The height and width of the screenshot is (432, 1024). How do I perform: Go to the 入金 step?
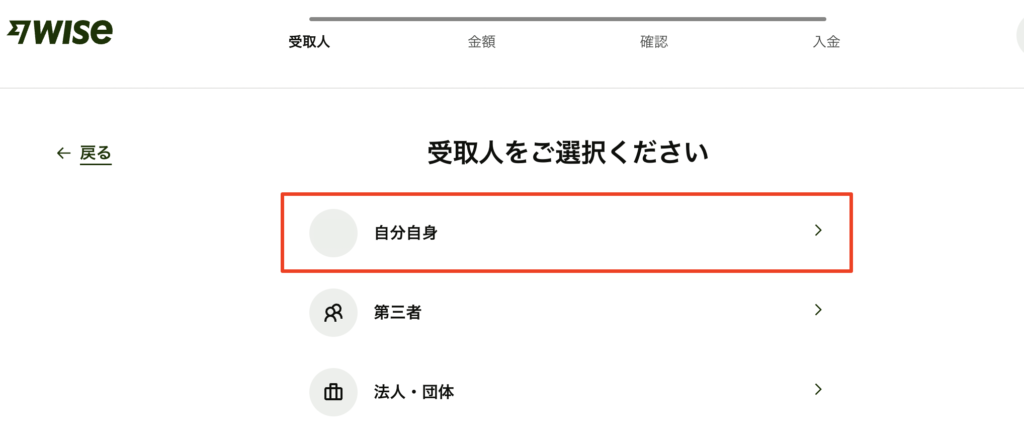click(826, 42)
